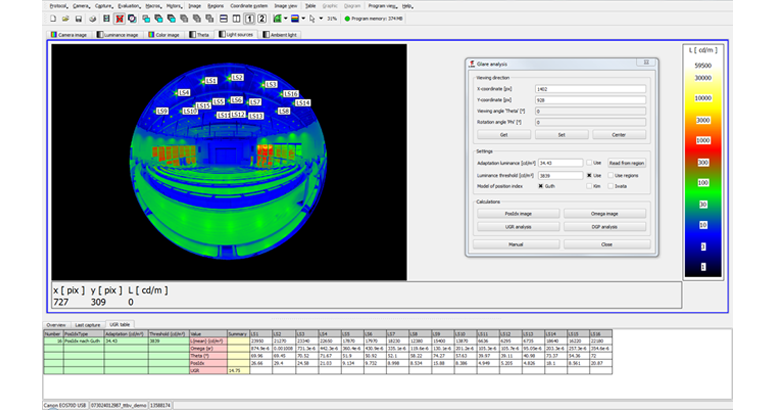The width and height of the screenshot is (775, 410).
Task: Click the film strip capture icon
Action: [x=106, y=19]
